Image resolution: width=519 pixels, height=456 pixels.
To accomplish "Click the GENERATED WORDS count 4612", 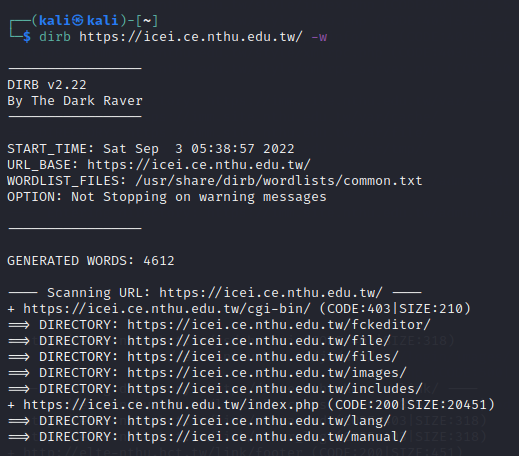I will [x=159, y=261].
